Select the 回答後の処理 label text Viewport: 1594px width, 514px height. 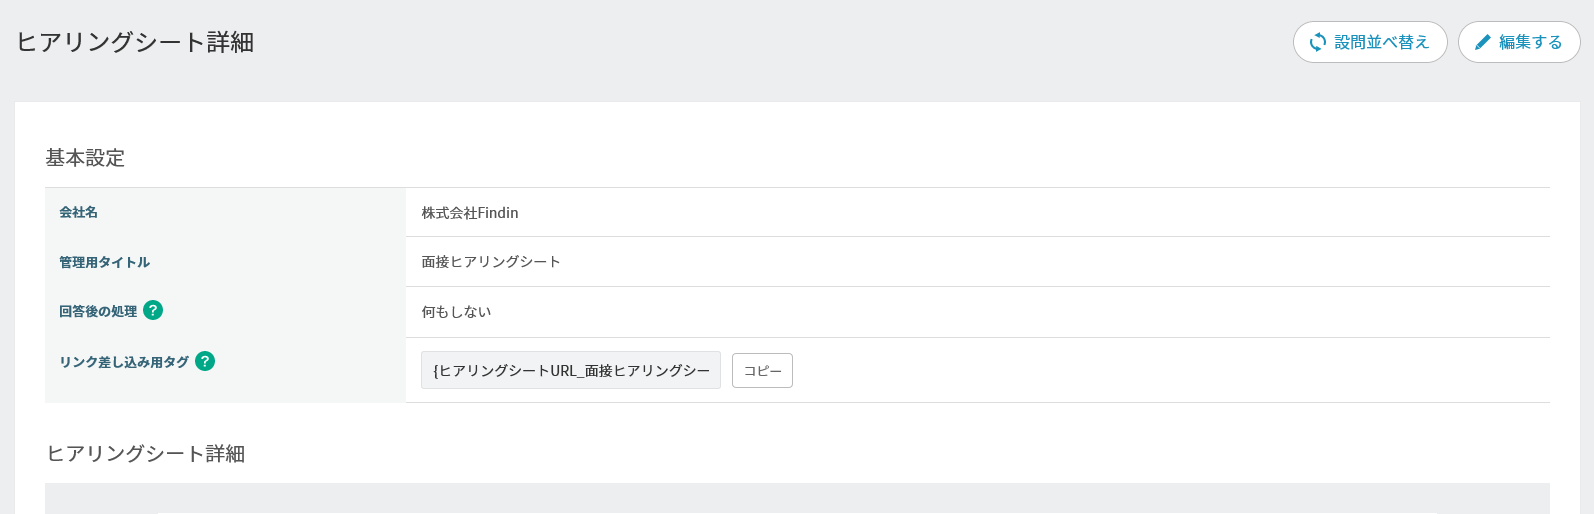click(98, 311)
